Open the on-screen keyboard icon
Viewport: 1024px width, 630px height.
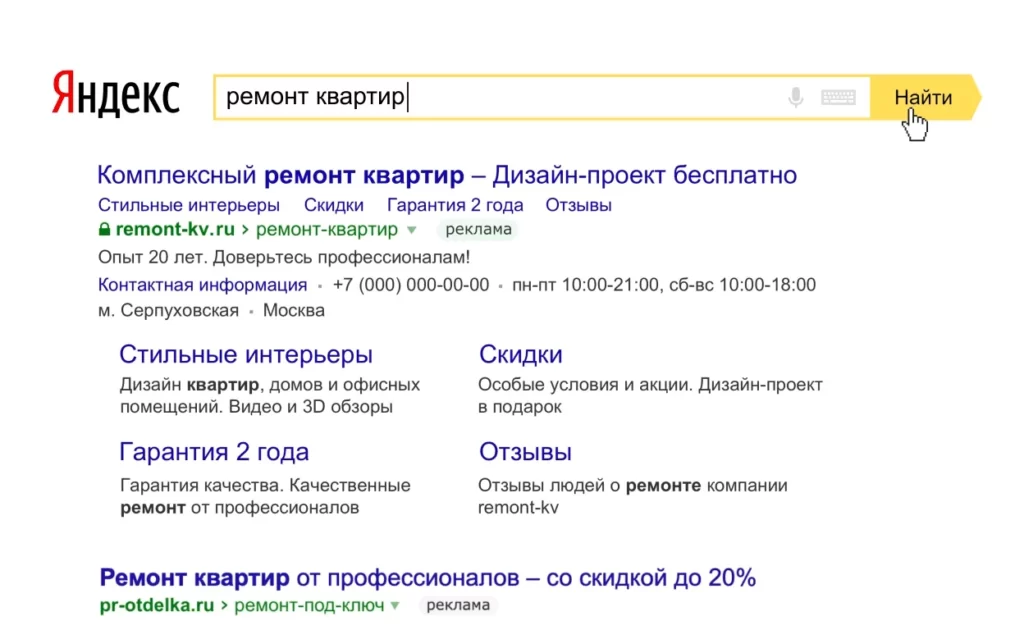(839, 98)
